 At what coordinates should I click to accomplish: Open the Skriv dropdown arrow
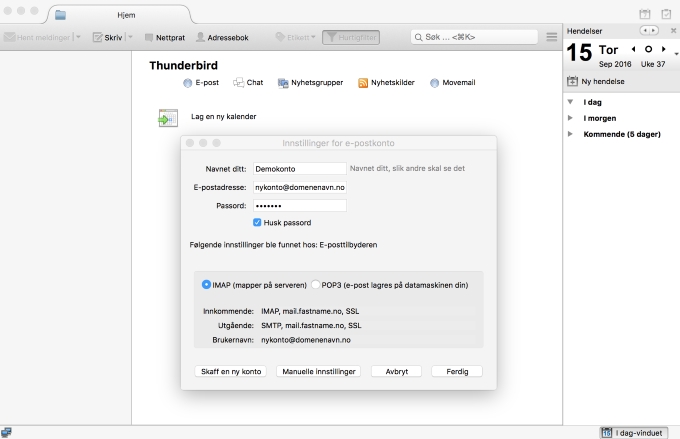pos(130,37)
